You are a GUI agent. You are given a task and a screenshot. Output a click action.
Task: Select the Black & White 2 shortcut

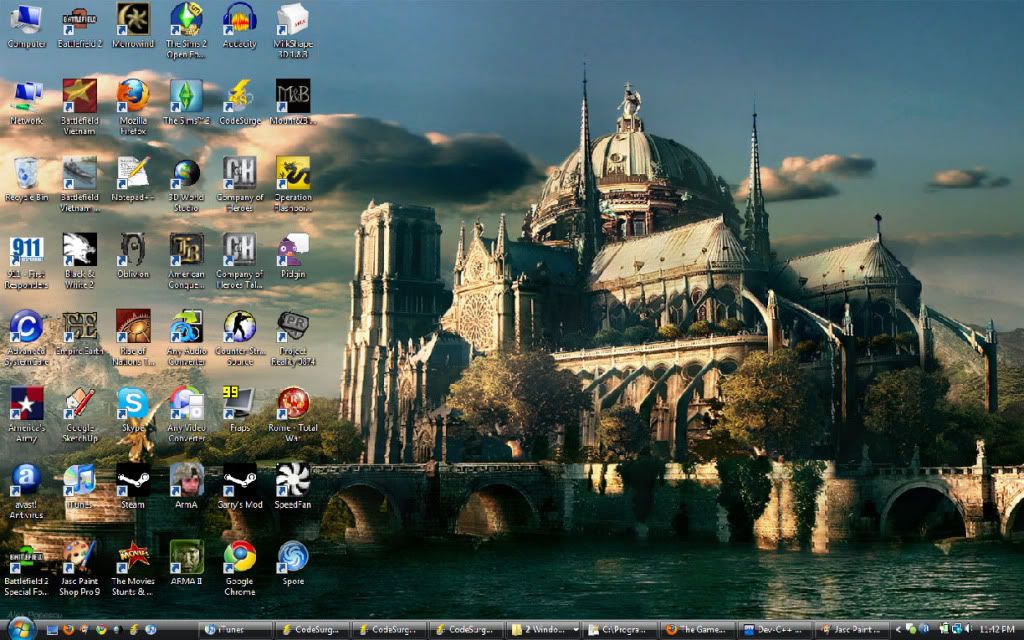pyautogui.click(x=80, y=261)
